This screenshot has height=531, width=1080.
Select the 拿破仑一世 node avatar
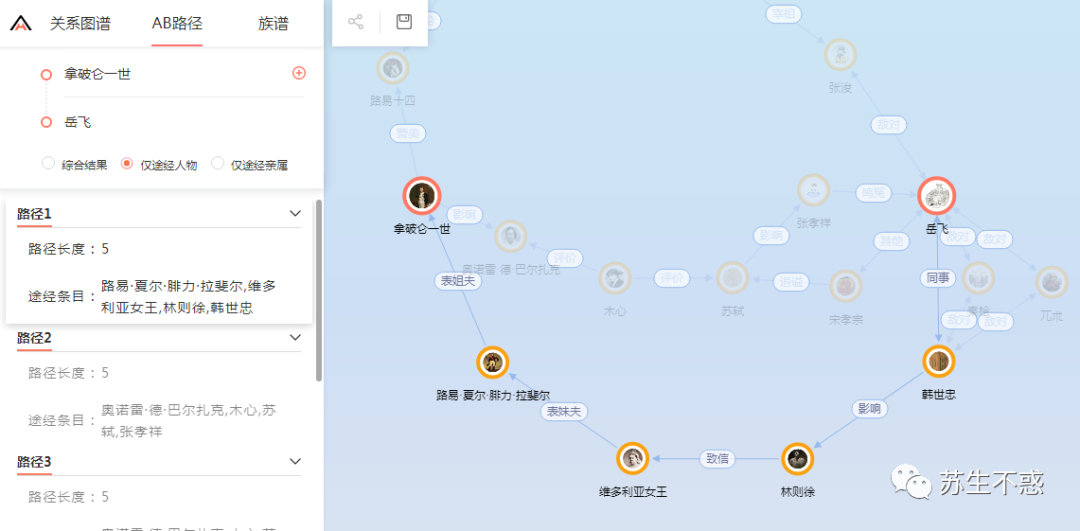[422, 196]
